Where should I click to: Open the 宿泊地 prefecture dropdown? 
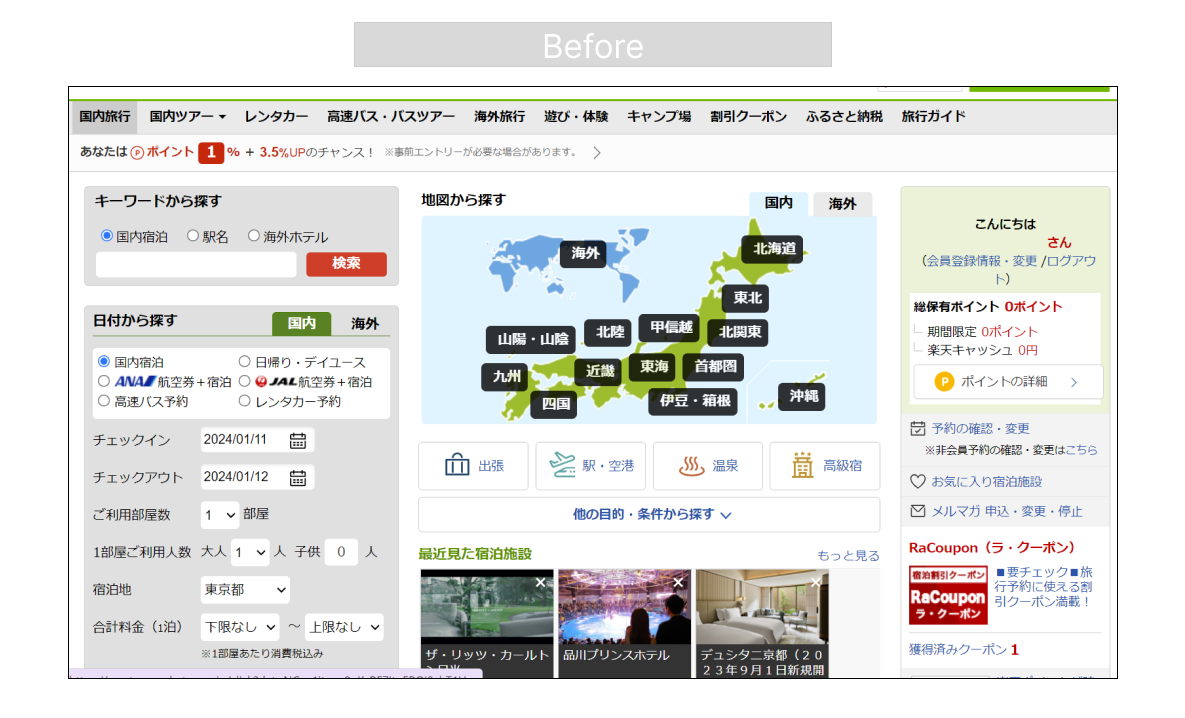244,590
